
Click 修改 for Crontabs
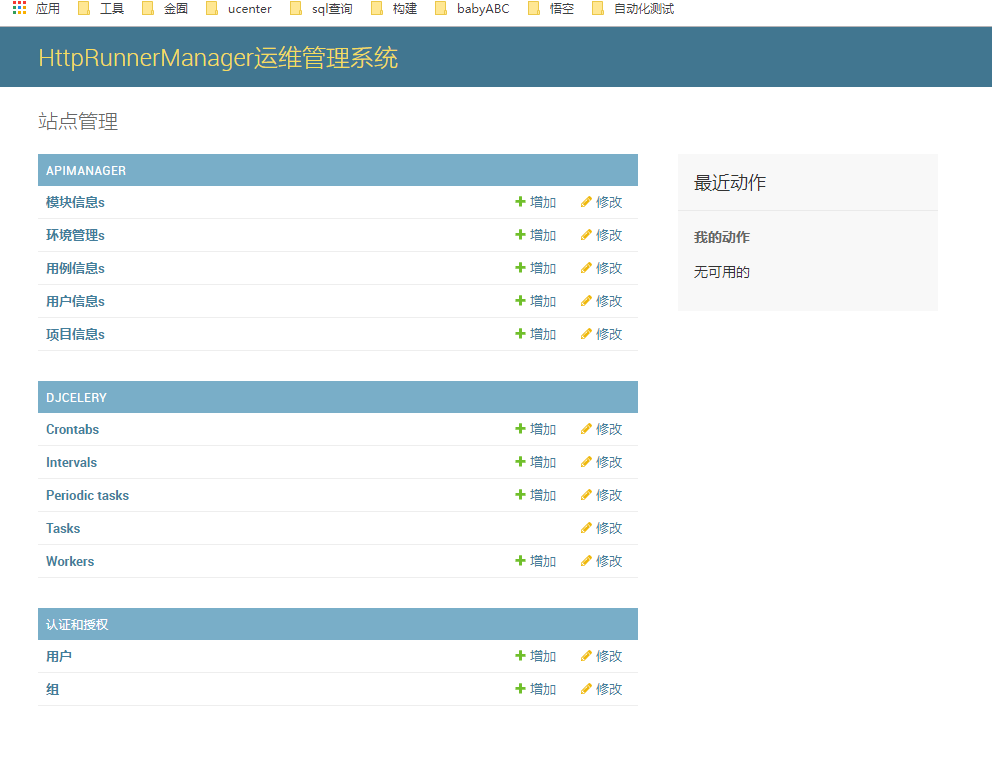[602, 429]
